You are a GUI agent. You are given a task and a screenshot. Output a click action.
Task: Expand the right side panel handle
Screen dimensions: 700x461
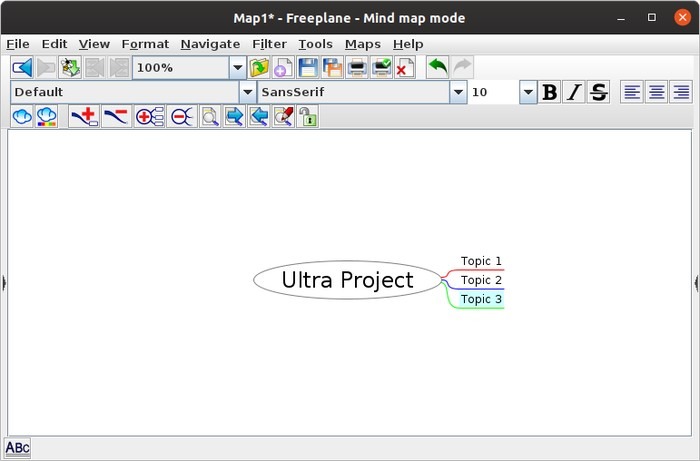(x=696, y=283)
